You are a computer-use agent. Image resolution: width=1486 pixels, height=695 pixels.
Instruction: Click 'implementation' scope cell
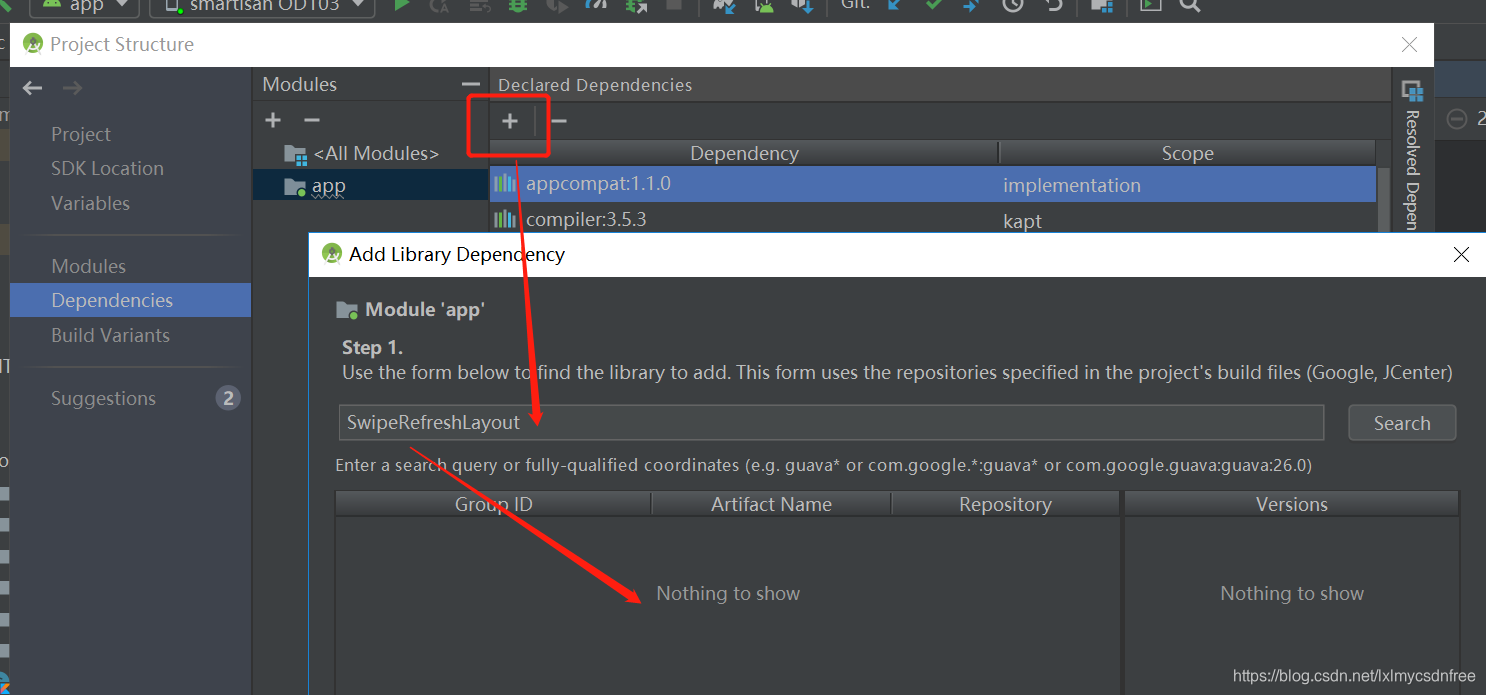(1072, 185)
